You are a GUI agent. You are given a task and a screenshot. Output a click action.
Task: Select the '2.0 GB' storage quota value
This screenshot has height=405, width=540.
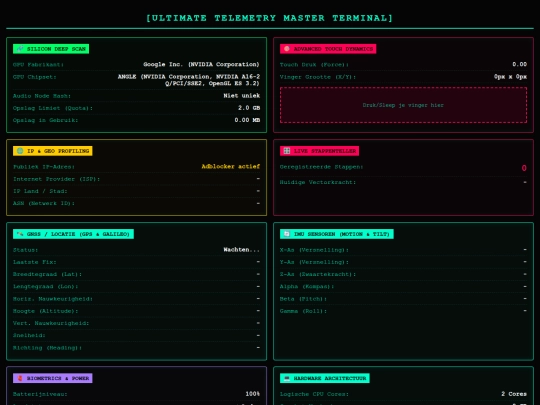[x=249, y=108]
